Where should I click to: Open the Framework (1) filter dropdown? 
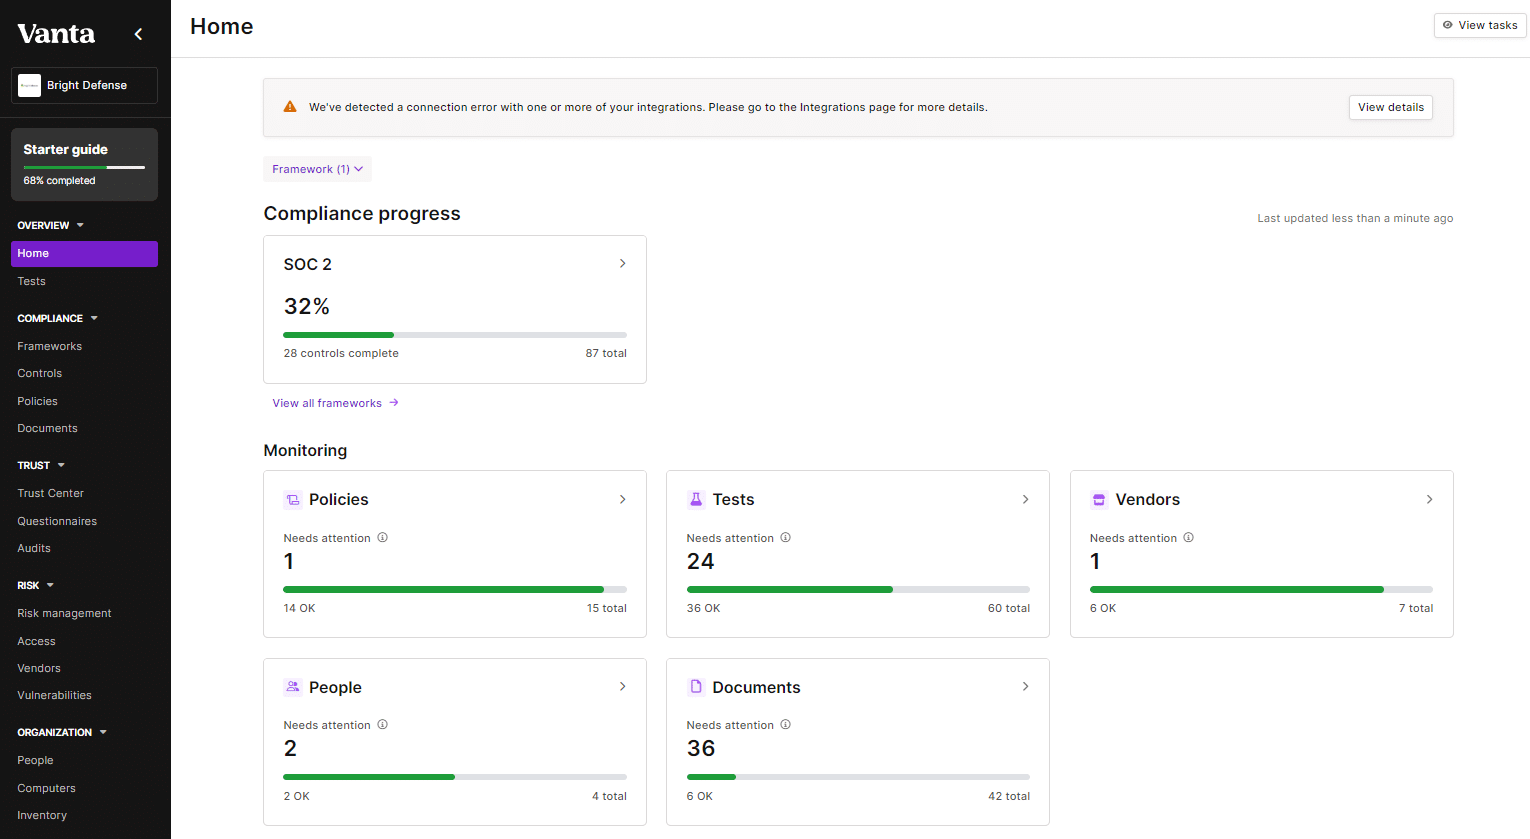point(317,169)
